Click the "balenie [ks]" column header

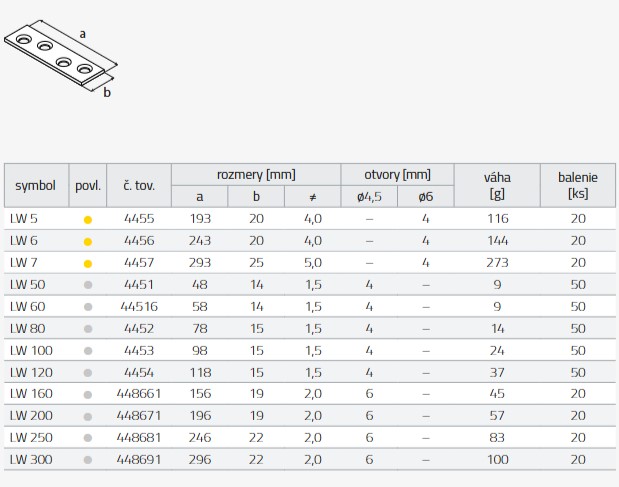578,185
